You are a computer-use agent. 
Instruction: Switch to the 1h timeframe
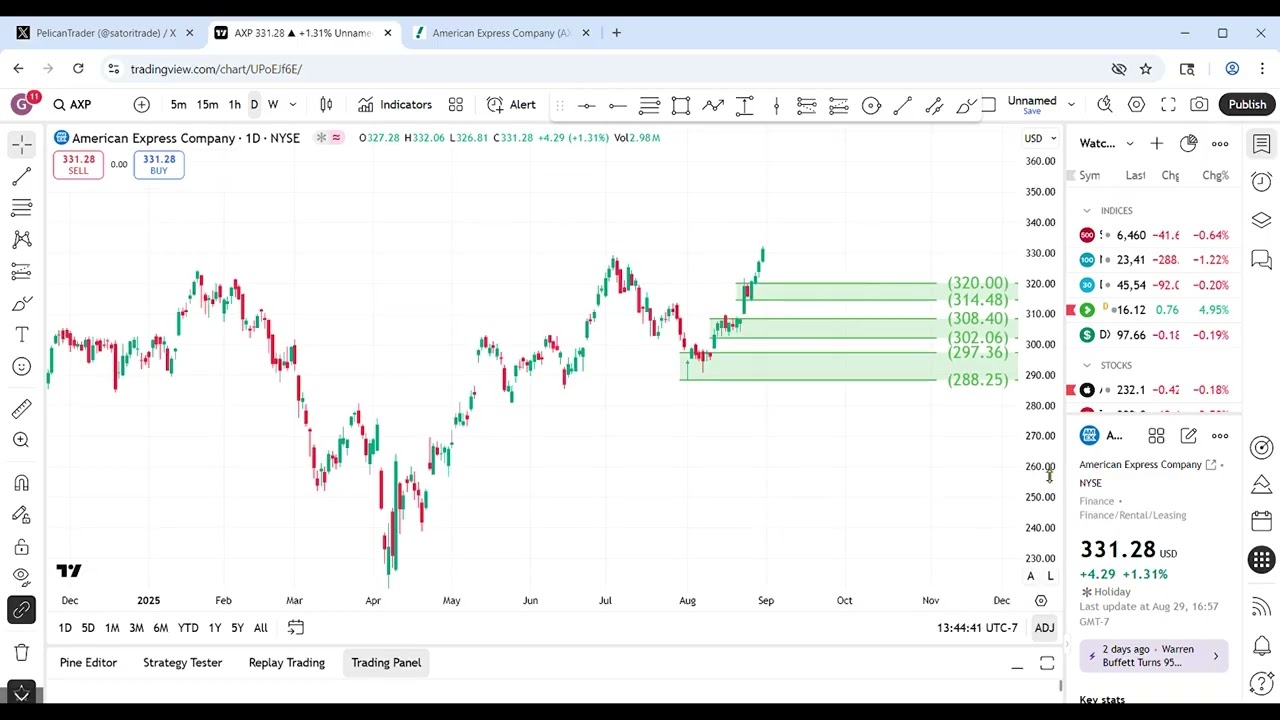(x=234, y=104)
